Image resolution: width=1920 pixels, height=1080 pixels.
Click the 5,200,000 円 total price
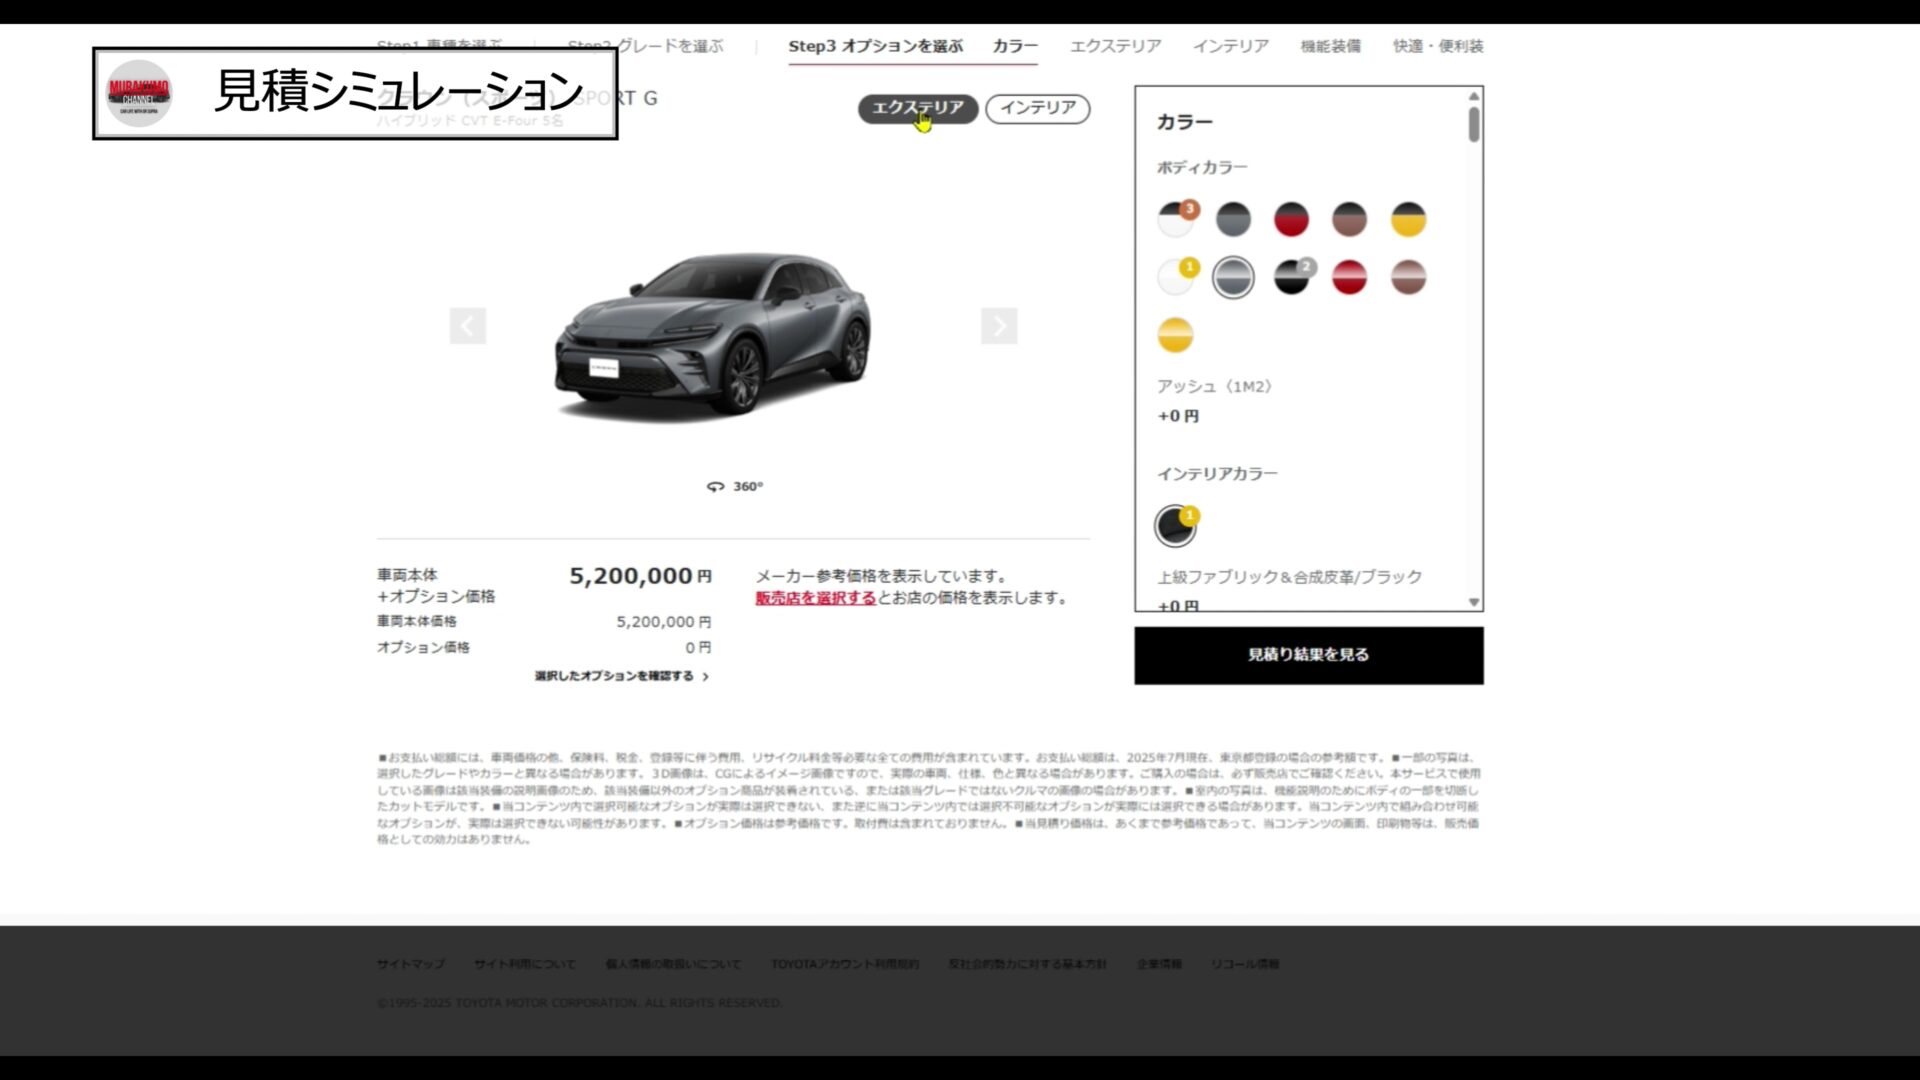[641, 576]
